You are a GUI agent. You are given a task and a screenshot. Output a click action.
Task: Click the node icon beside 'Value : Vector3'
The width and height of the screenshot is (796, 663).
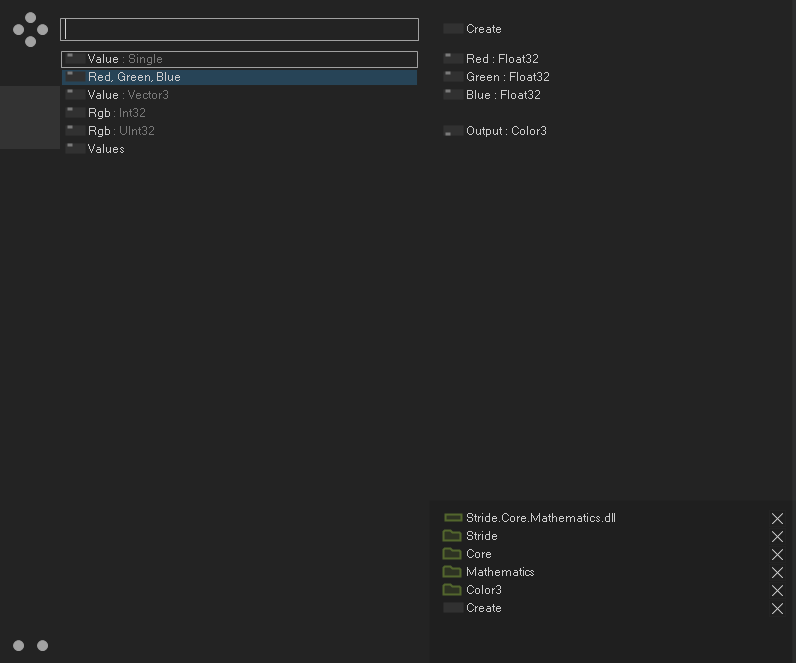(x=75, y=95)
